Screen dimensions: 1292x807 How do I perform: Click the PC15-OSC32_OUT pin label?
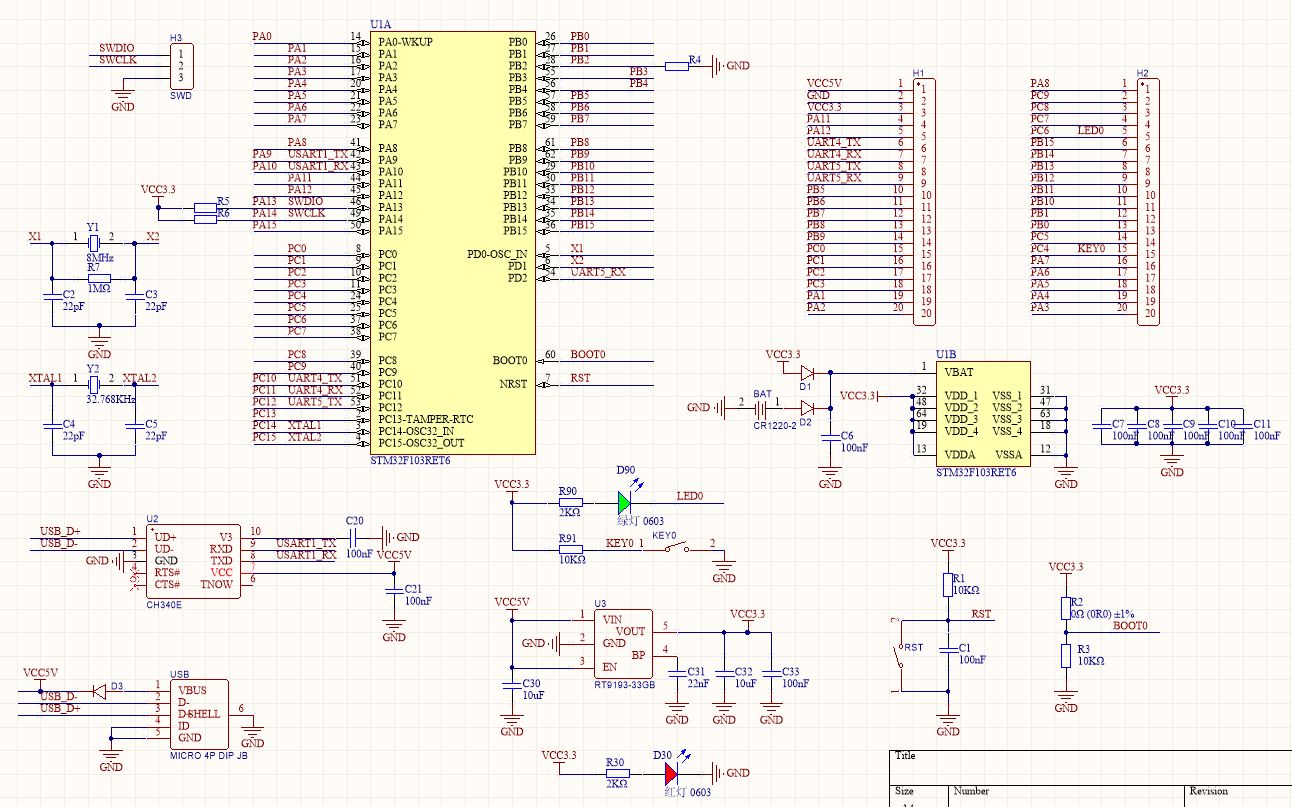click(x=421, y=442)
